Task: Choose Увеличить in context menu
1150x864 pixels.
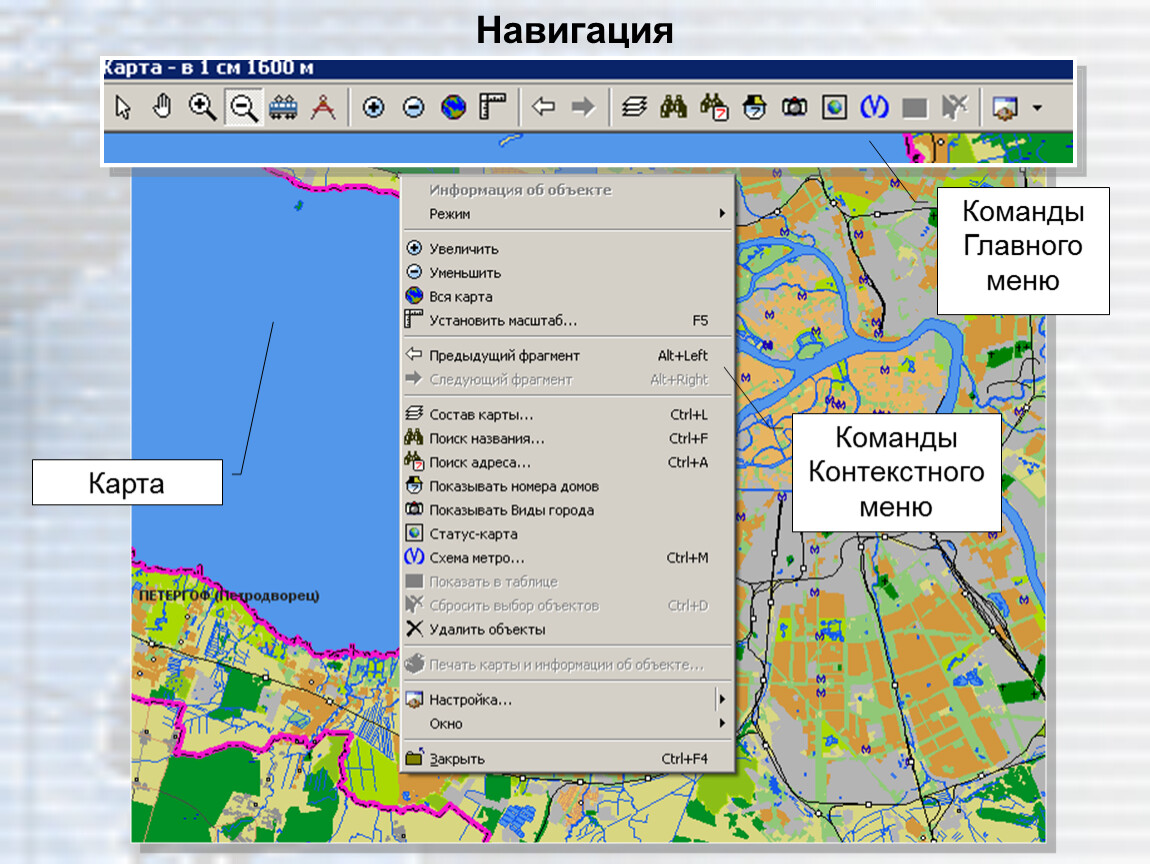Action: pyautogui.click(x=568, y=249)
